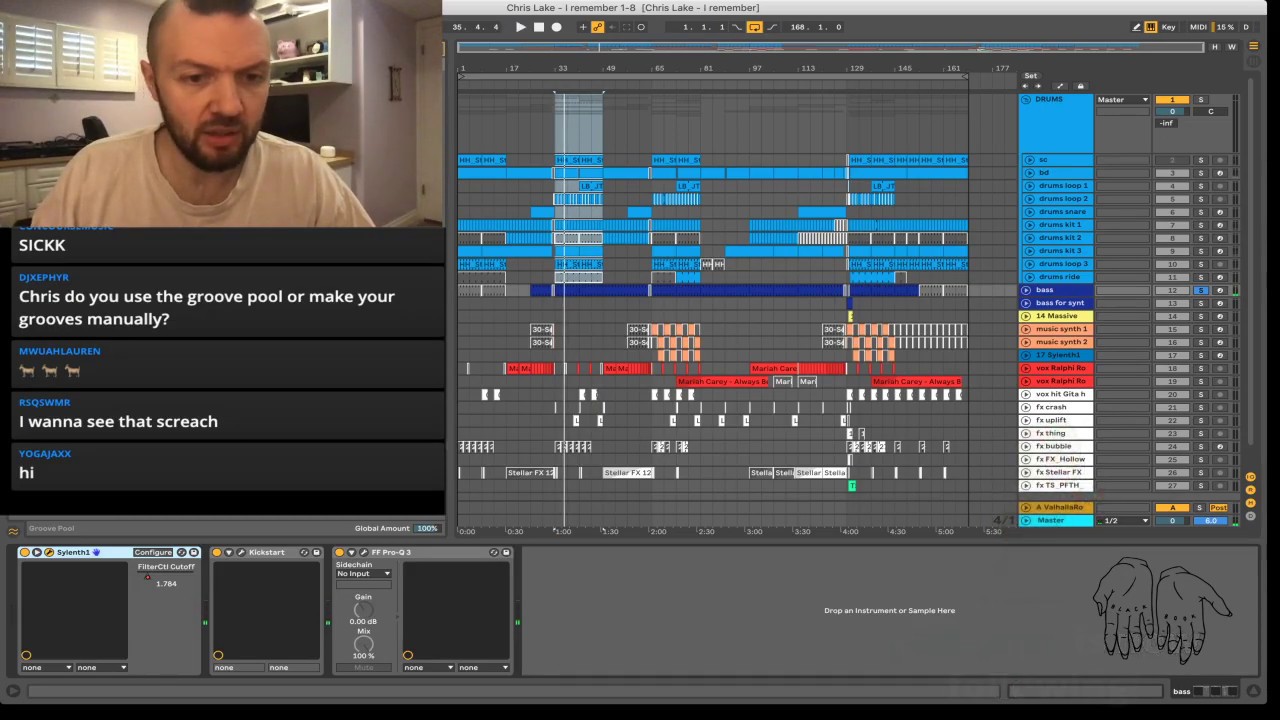This screenshot has height=720, width=1280.
Task: Hot-swap FF Pro-Q 3 preset
Action: coord(494,552)
